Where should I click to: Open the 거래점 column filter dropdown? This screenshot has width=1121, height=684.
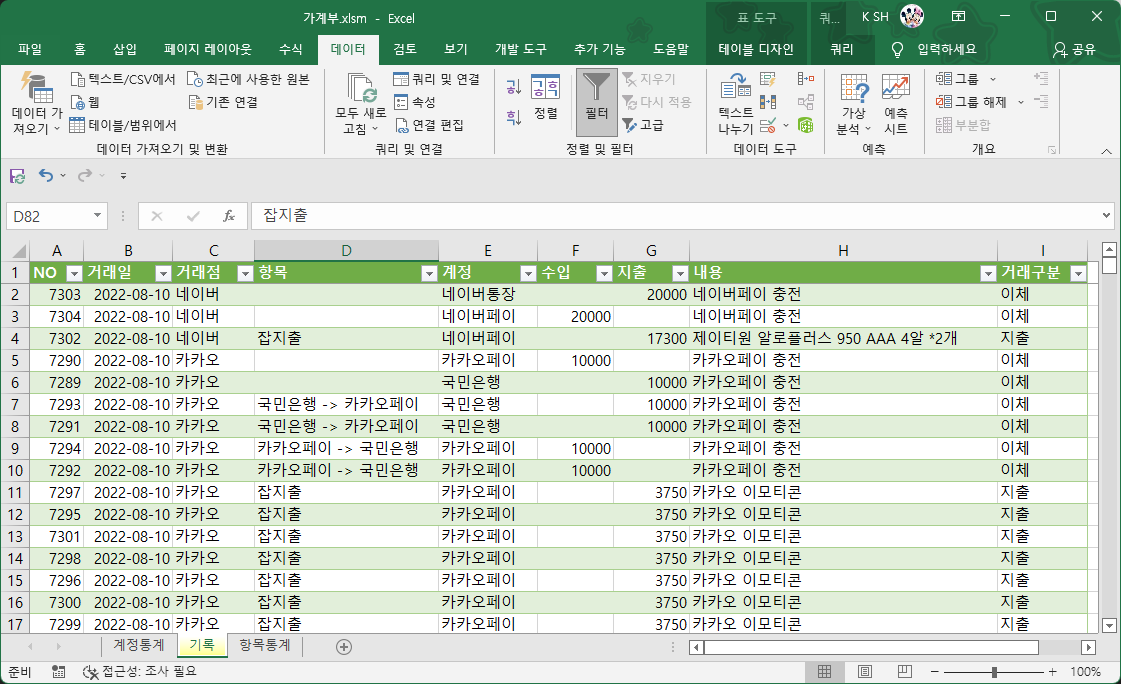245,273
